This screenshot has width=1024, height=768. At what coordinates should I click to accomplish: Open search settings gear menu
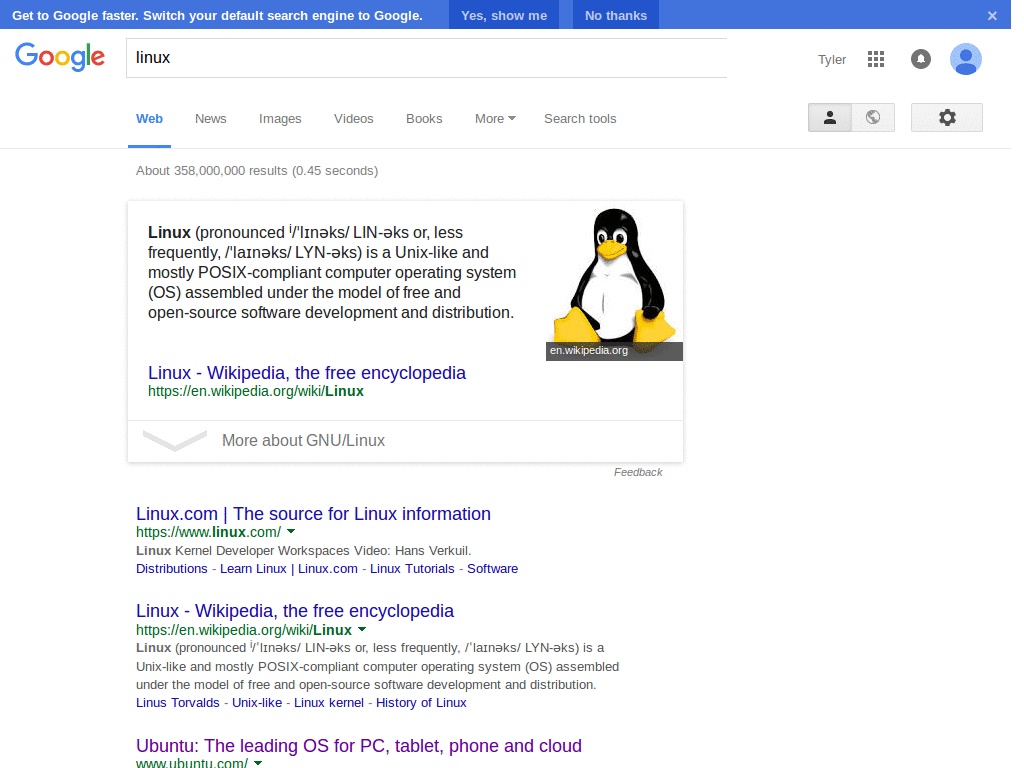[947, 118]
